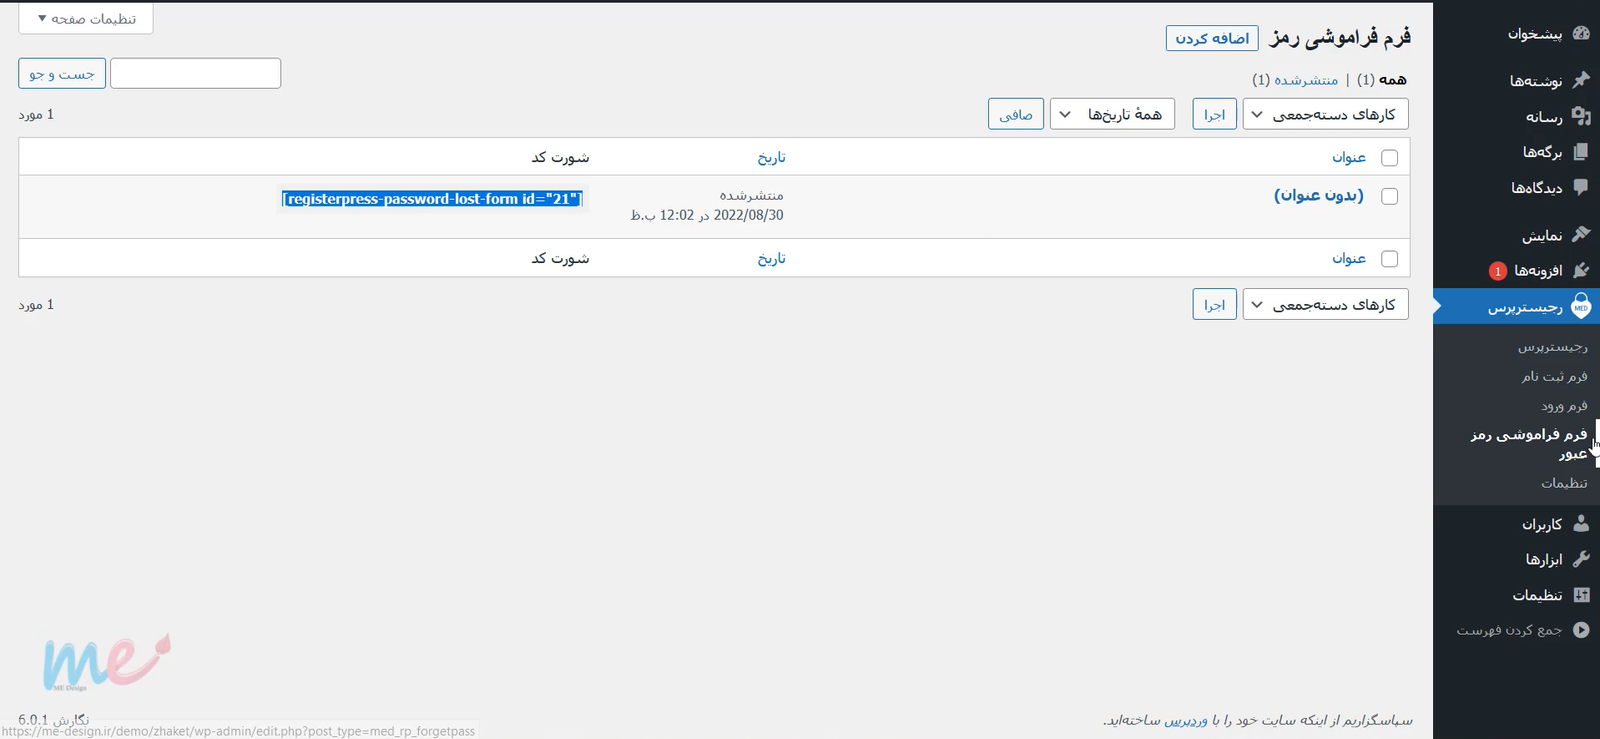The width and height of the screenshot is (1600, 739).
Task: Click the wrench icon beside ابزارها
Action: 1581,559
